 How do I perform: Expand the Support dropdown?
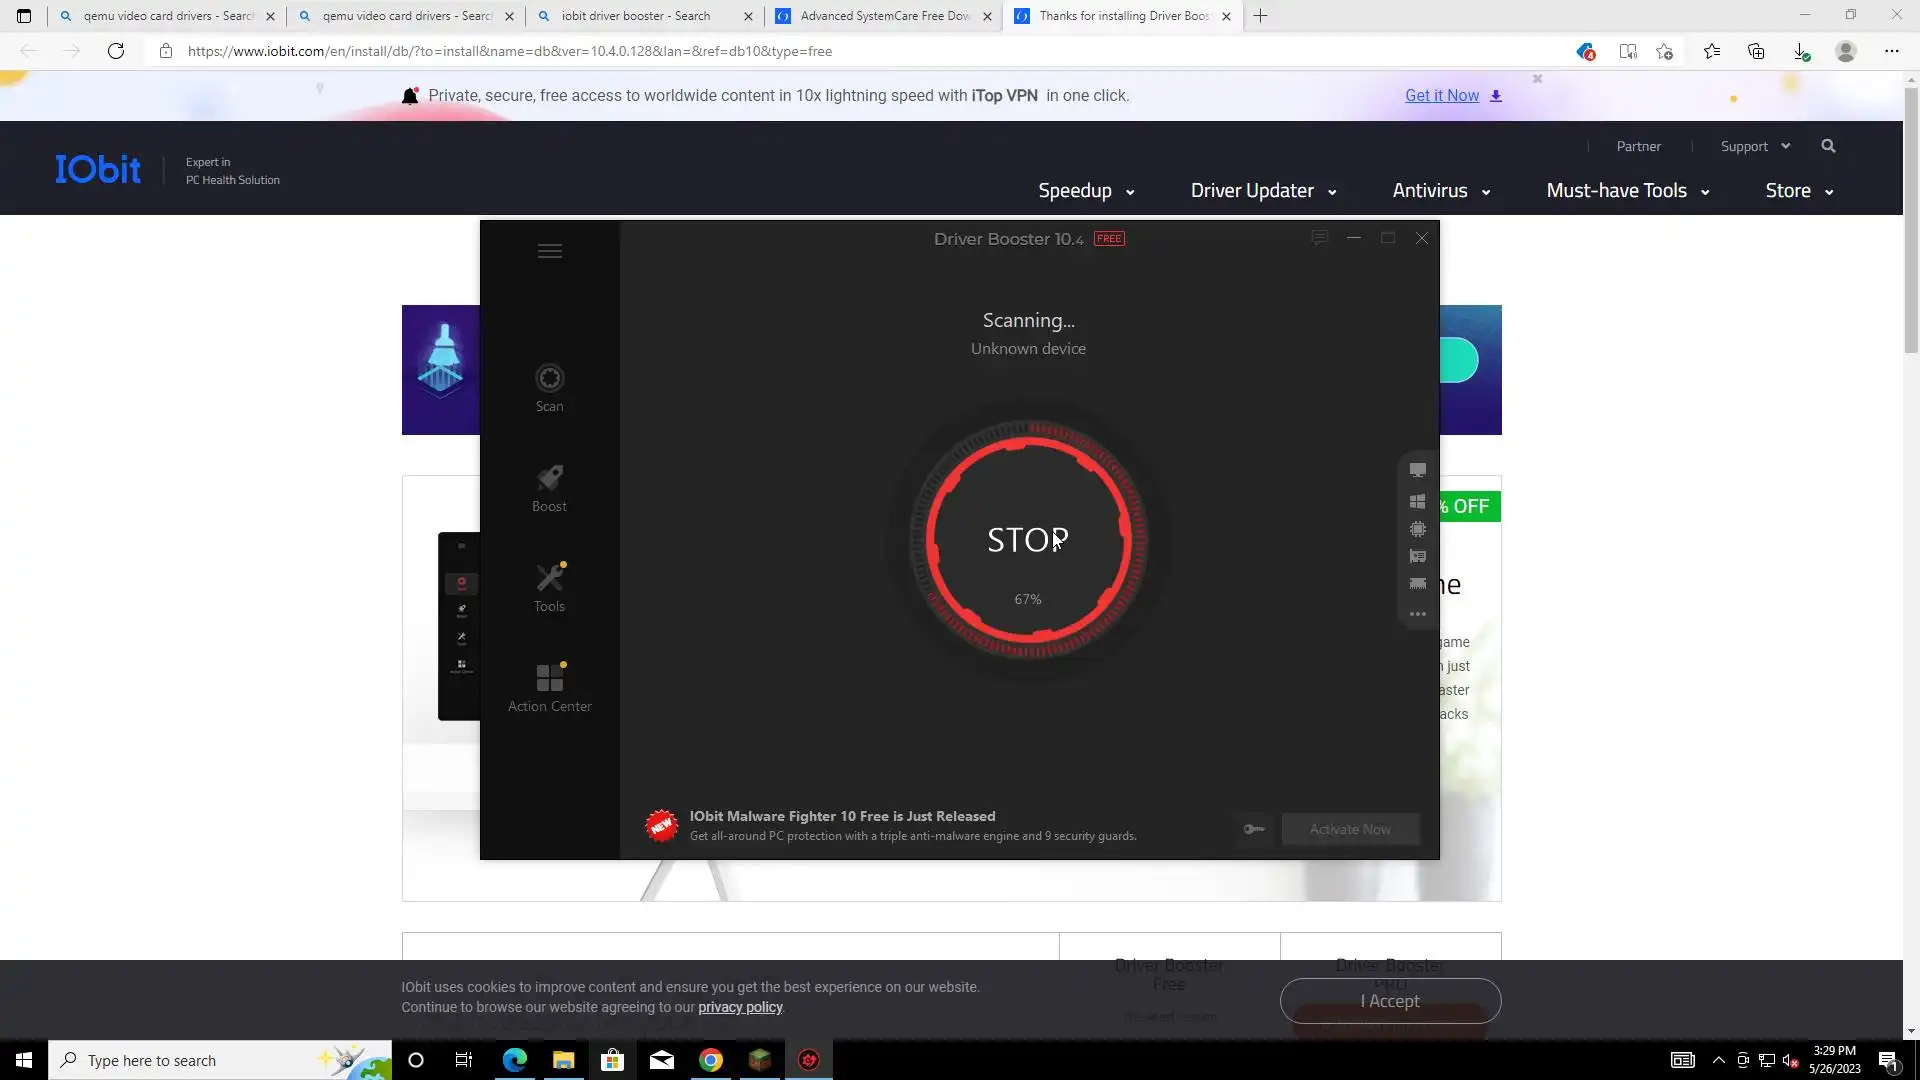coord(1755,146)
